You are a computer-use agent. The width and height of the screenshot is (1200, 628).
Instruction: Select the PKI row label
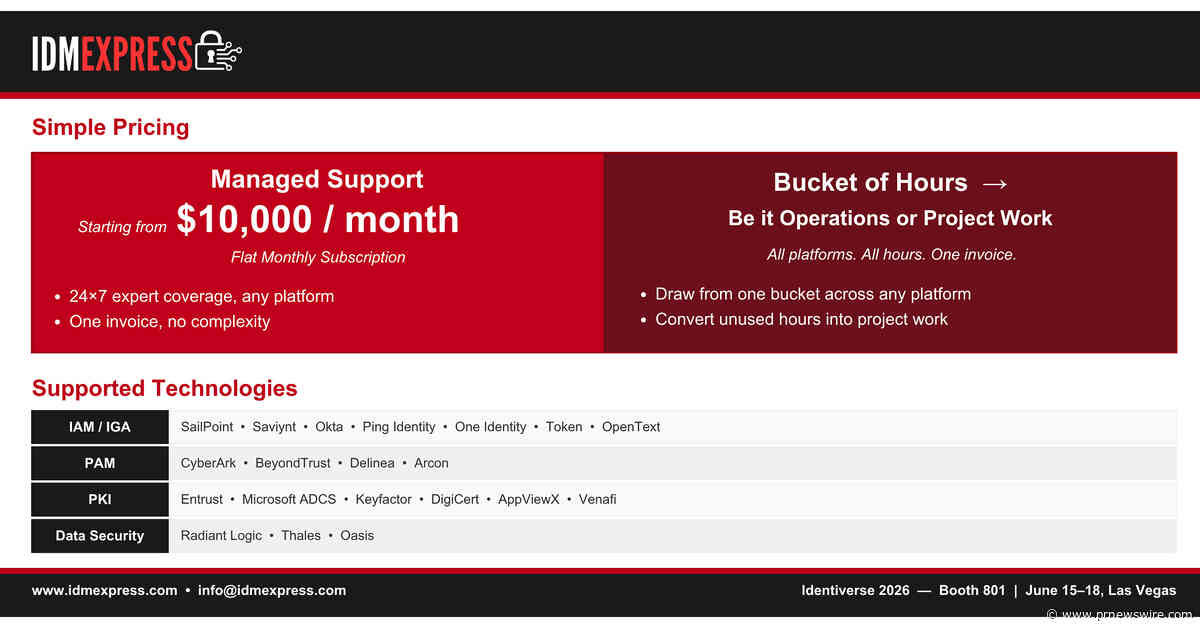click(x=99, y=499)
